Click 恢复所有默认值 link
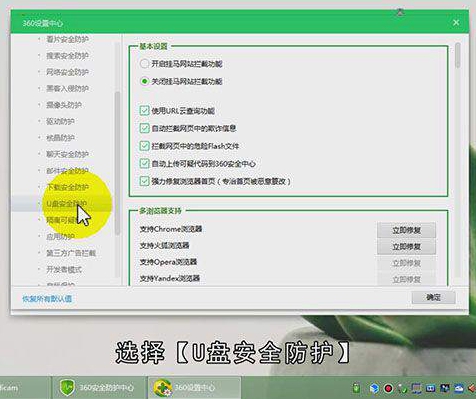476x399 pixels. coord(47,299)
